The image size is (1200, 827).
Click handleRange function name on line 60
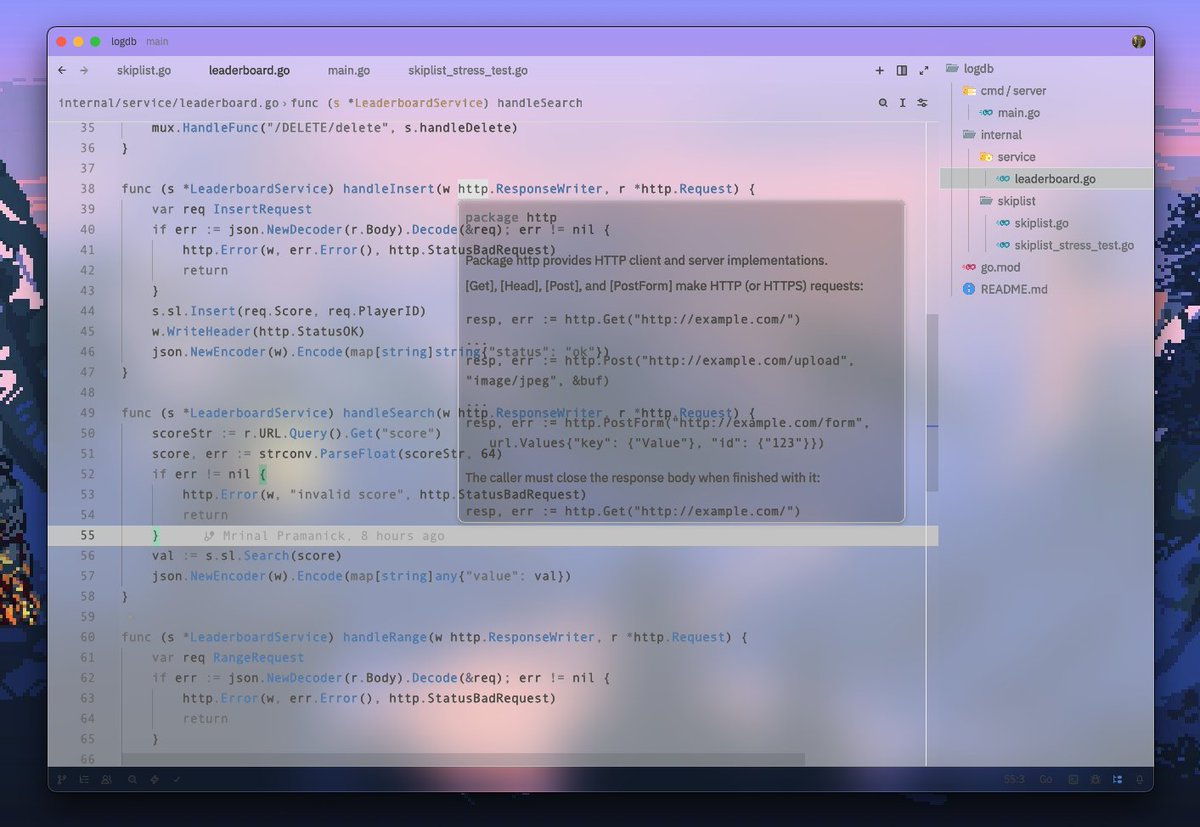pos(385,637)
